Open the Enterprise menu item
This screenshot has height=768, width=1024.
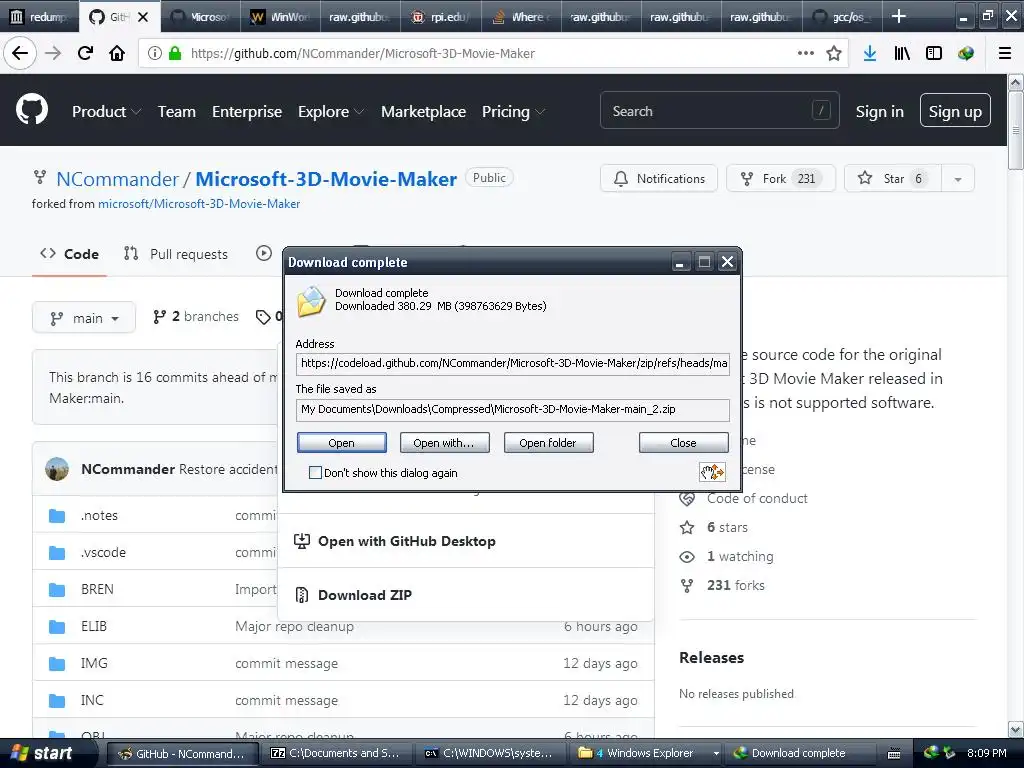point(247,112)
